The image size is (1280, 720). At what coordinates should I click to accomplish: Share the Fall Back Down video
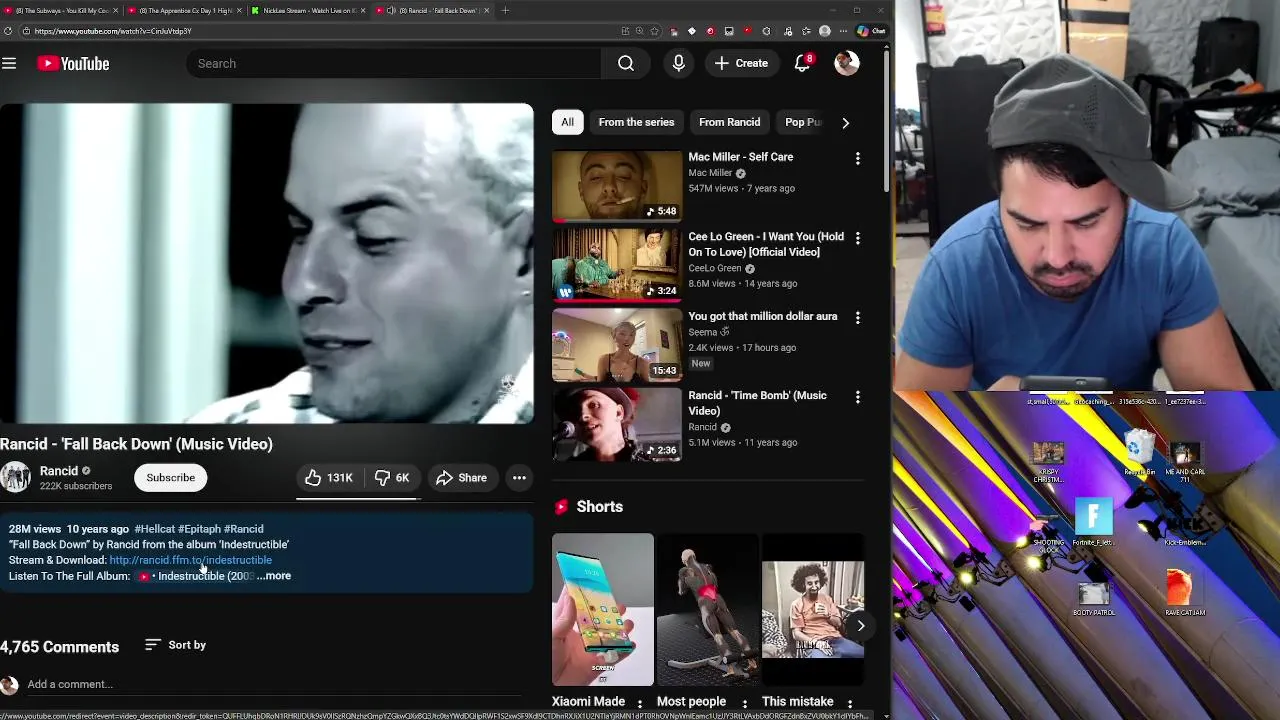point(461,478)
